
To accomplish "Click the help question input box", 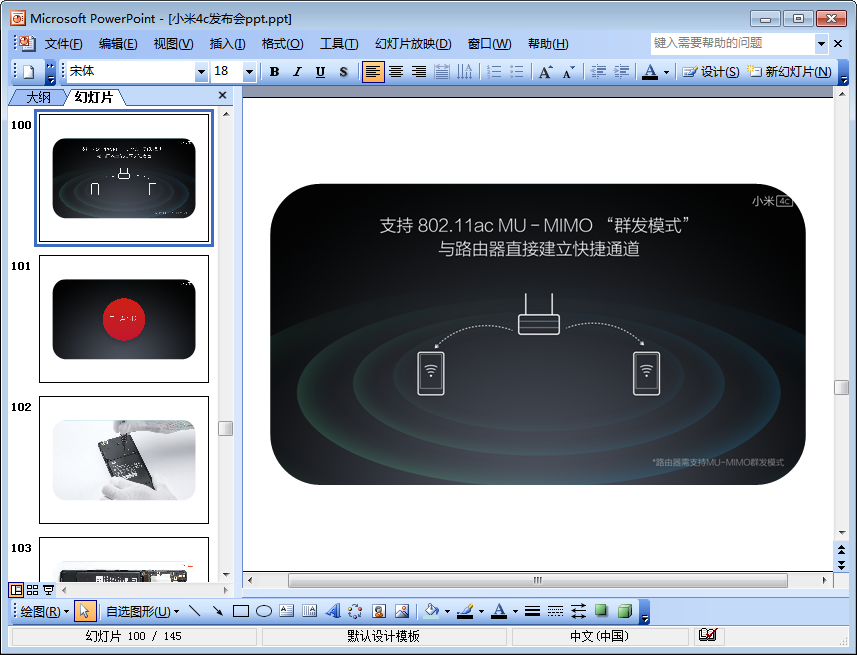I will click(x=732, y=43).
